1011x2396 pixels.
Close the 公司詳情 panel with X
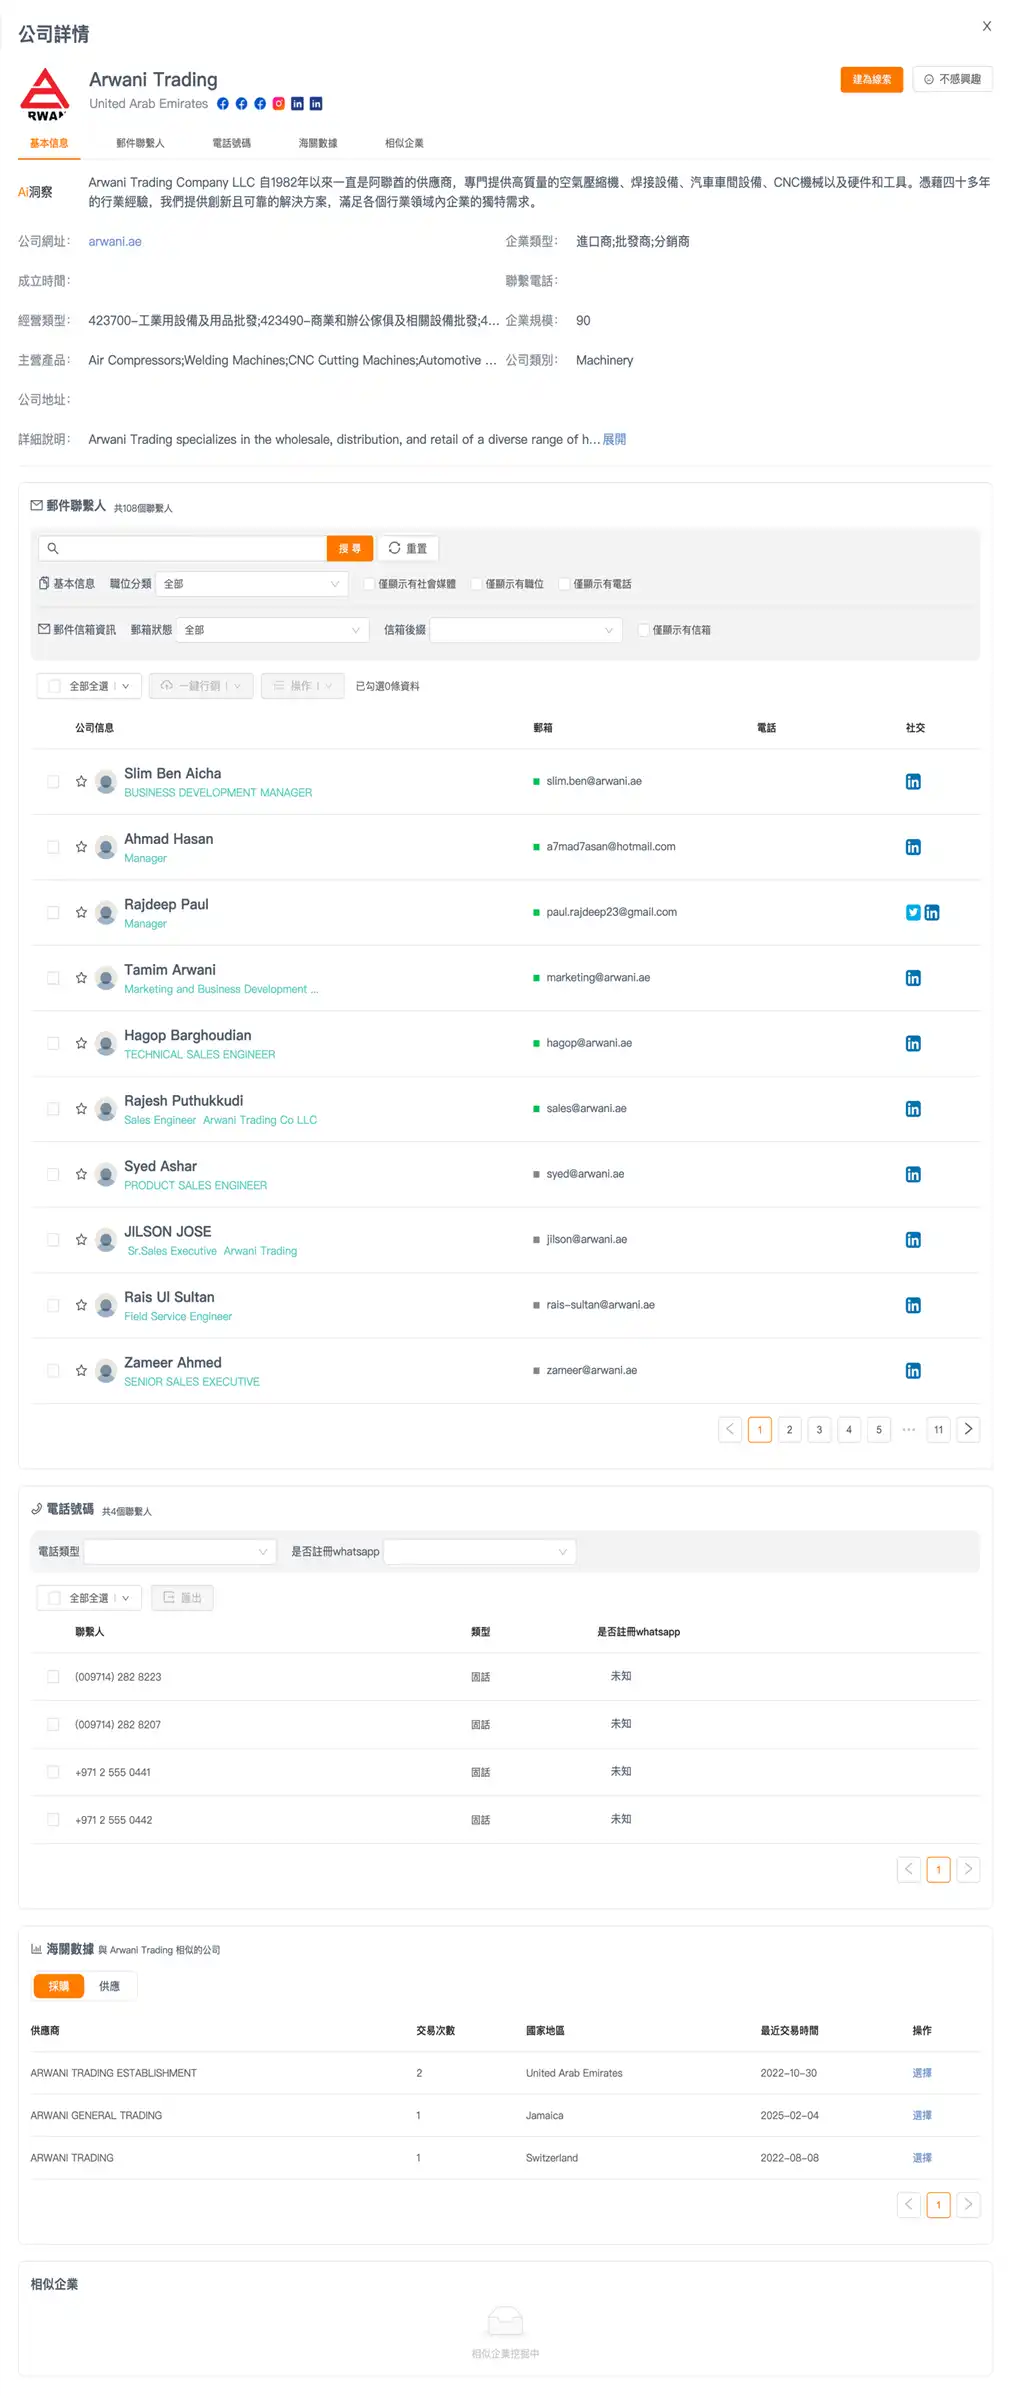987,26
